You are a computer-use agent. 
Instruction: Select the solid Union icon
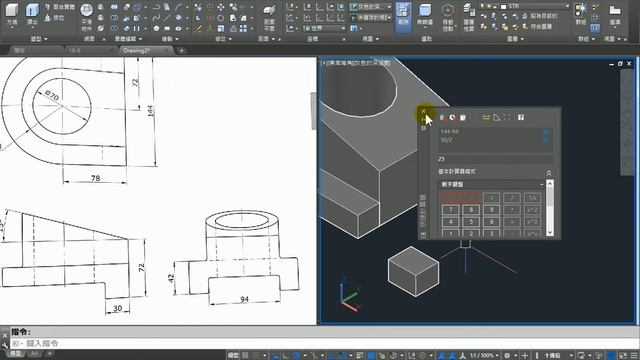pyautogui.click(x=114, y=7)
